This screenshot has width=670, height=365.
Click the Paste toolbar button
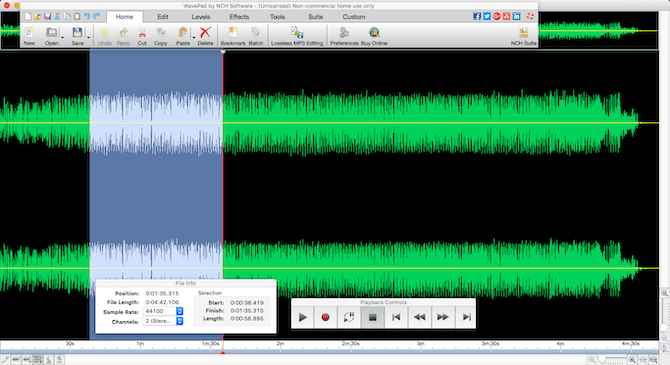[x=183, y=36]
